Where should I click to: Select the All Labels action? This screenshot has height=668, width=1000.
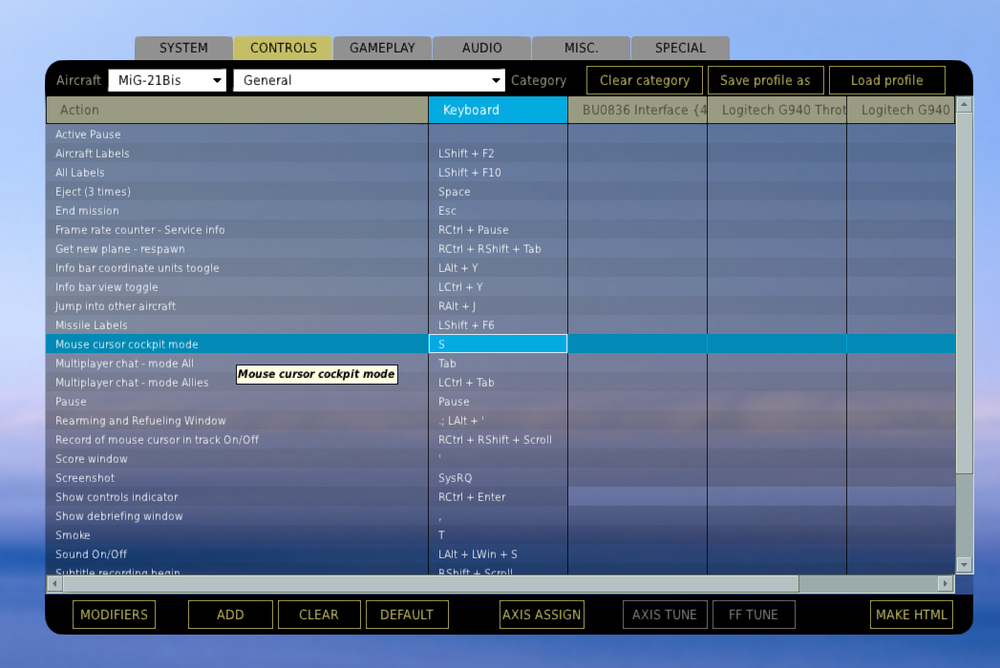(237, 172)
